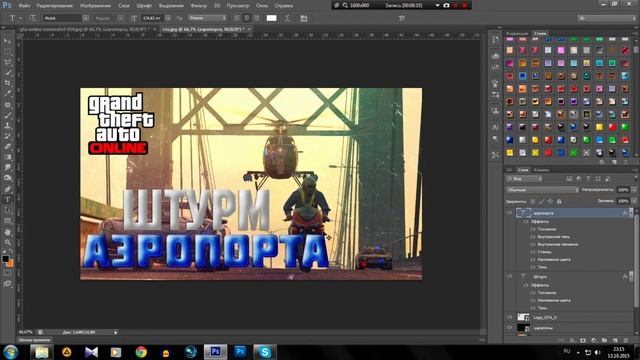Screen dimensions: 640x360
Task: Click the orange background color swatch
Action: (10, 263)
